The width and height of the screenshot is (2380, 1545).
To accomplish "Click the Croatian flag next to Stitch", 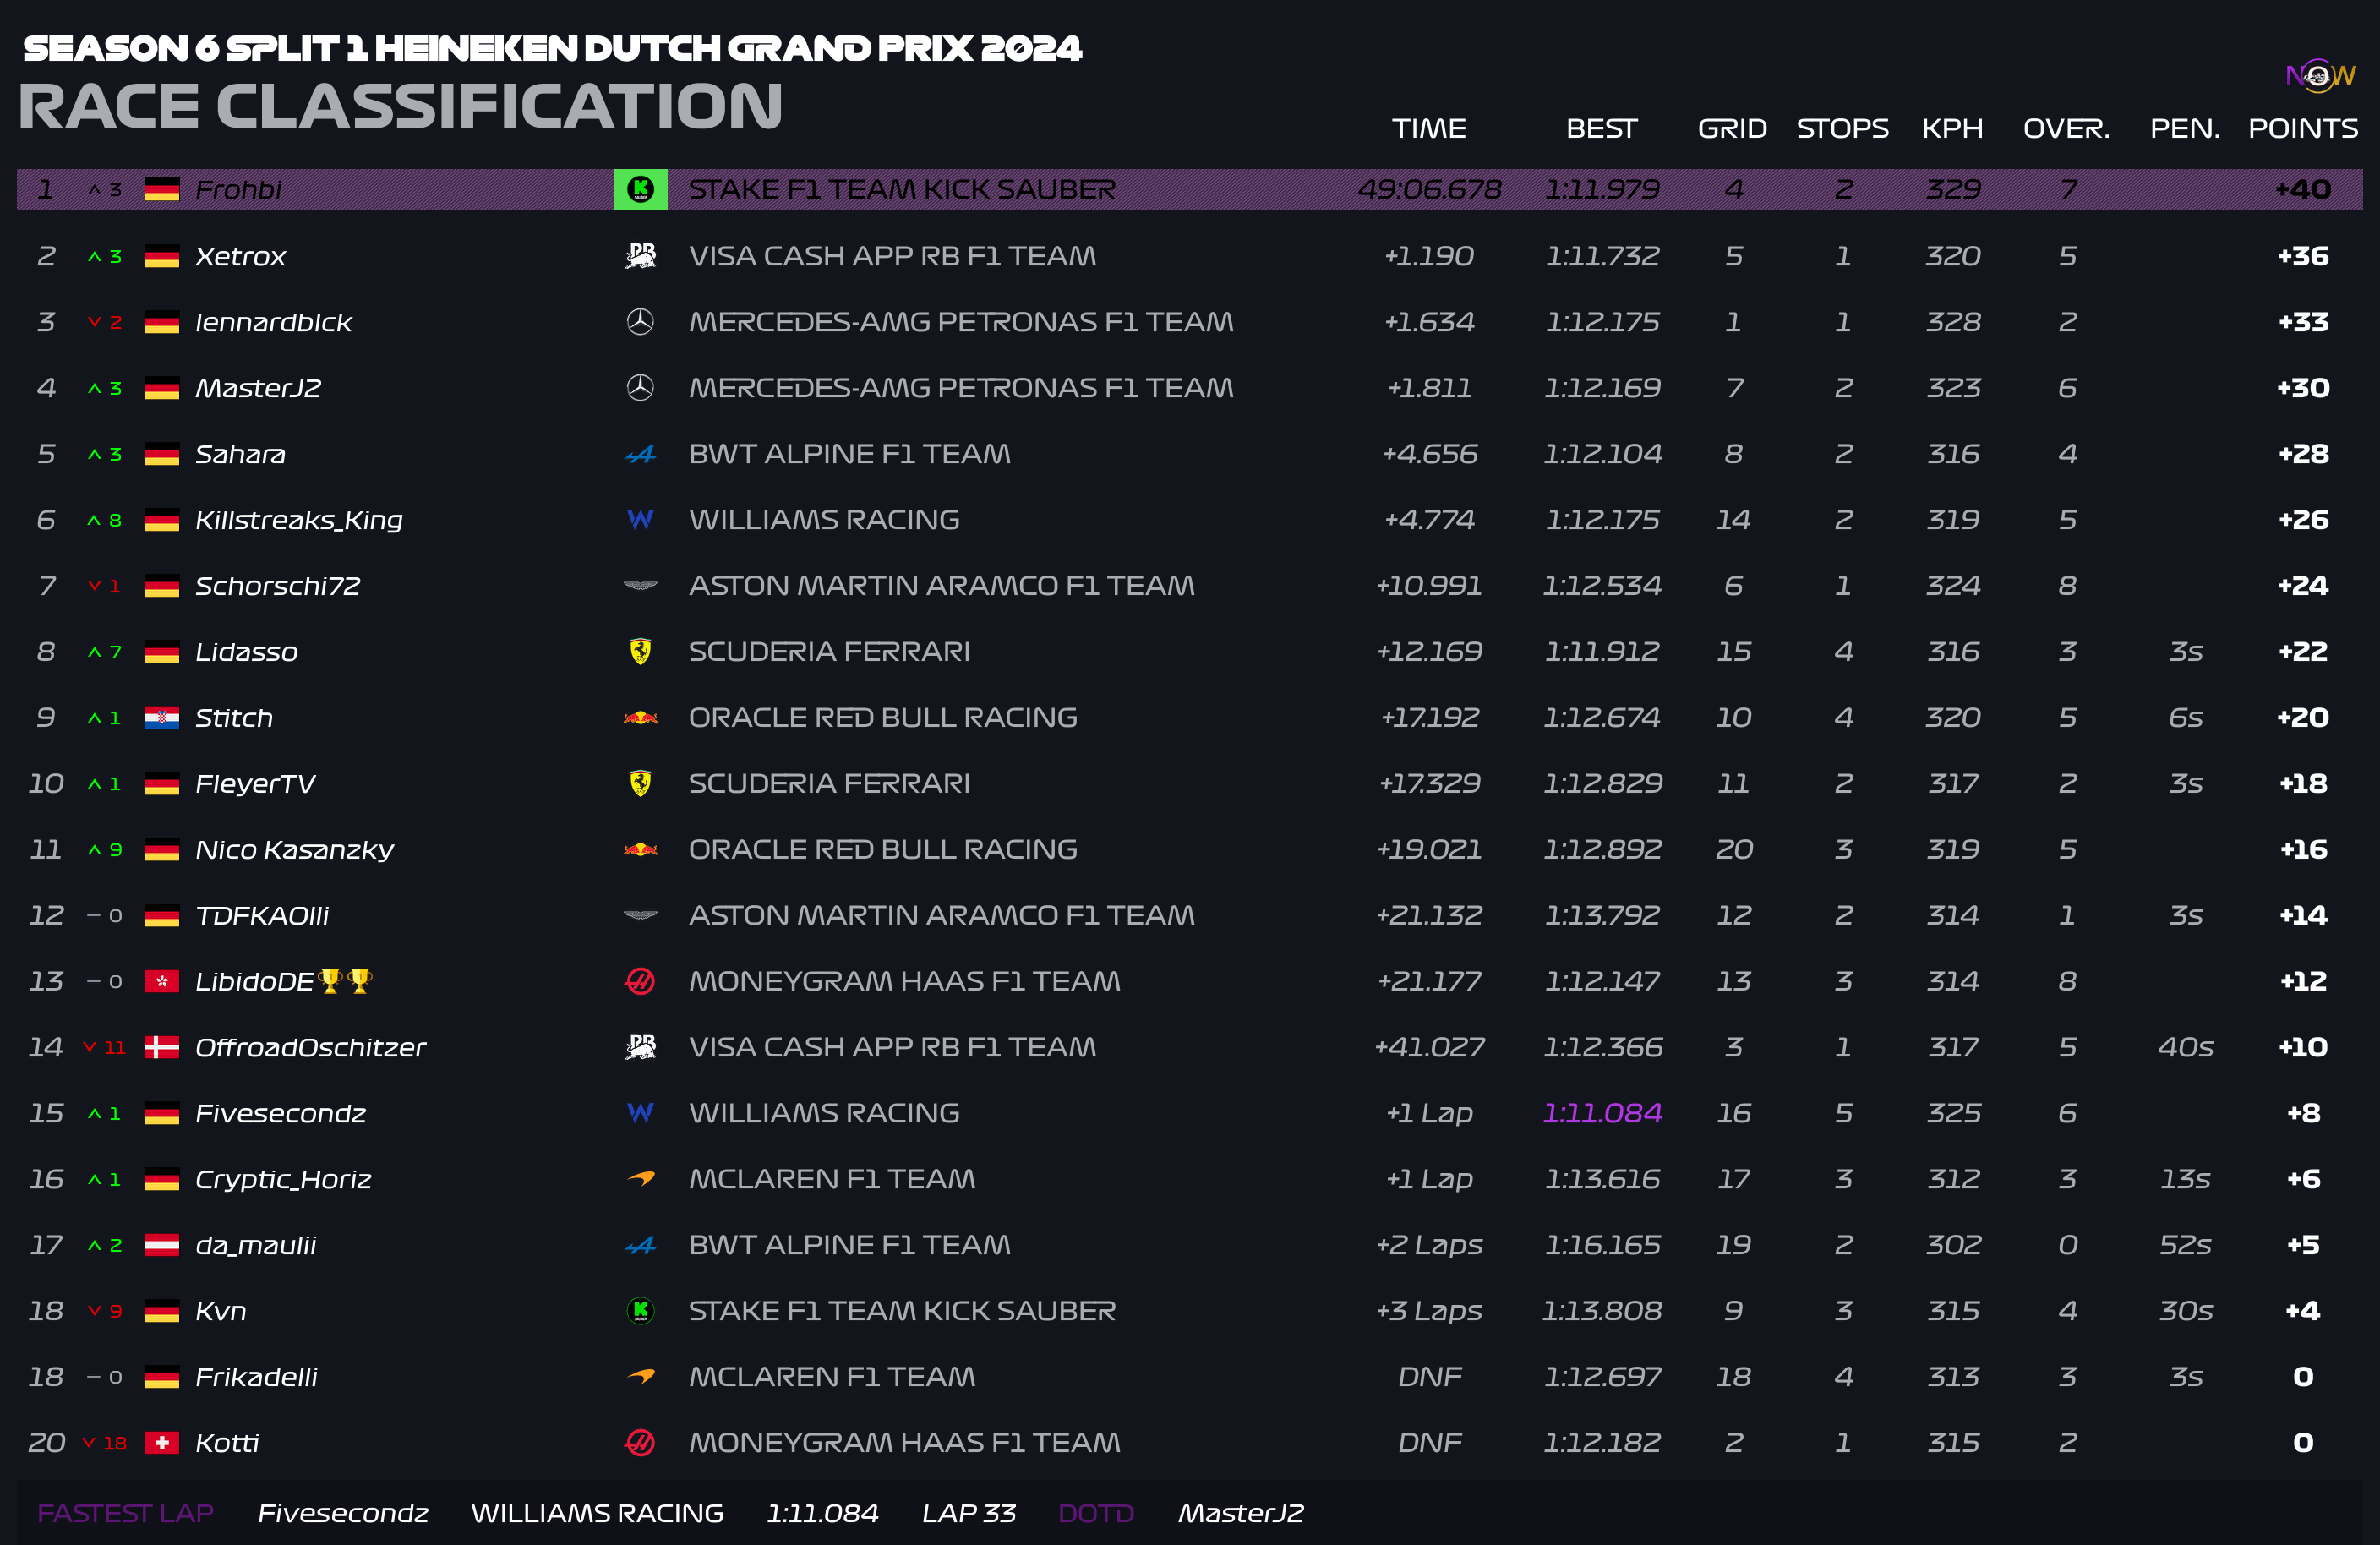I will click(x=162, y=718).
